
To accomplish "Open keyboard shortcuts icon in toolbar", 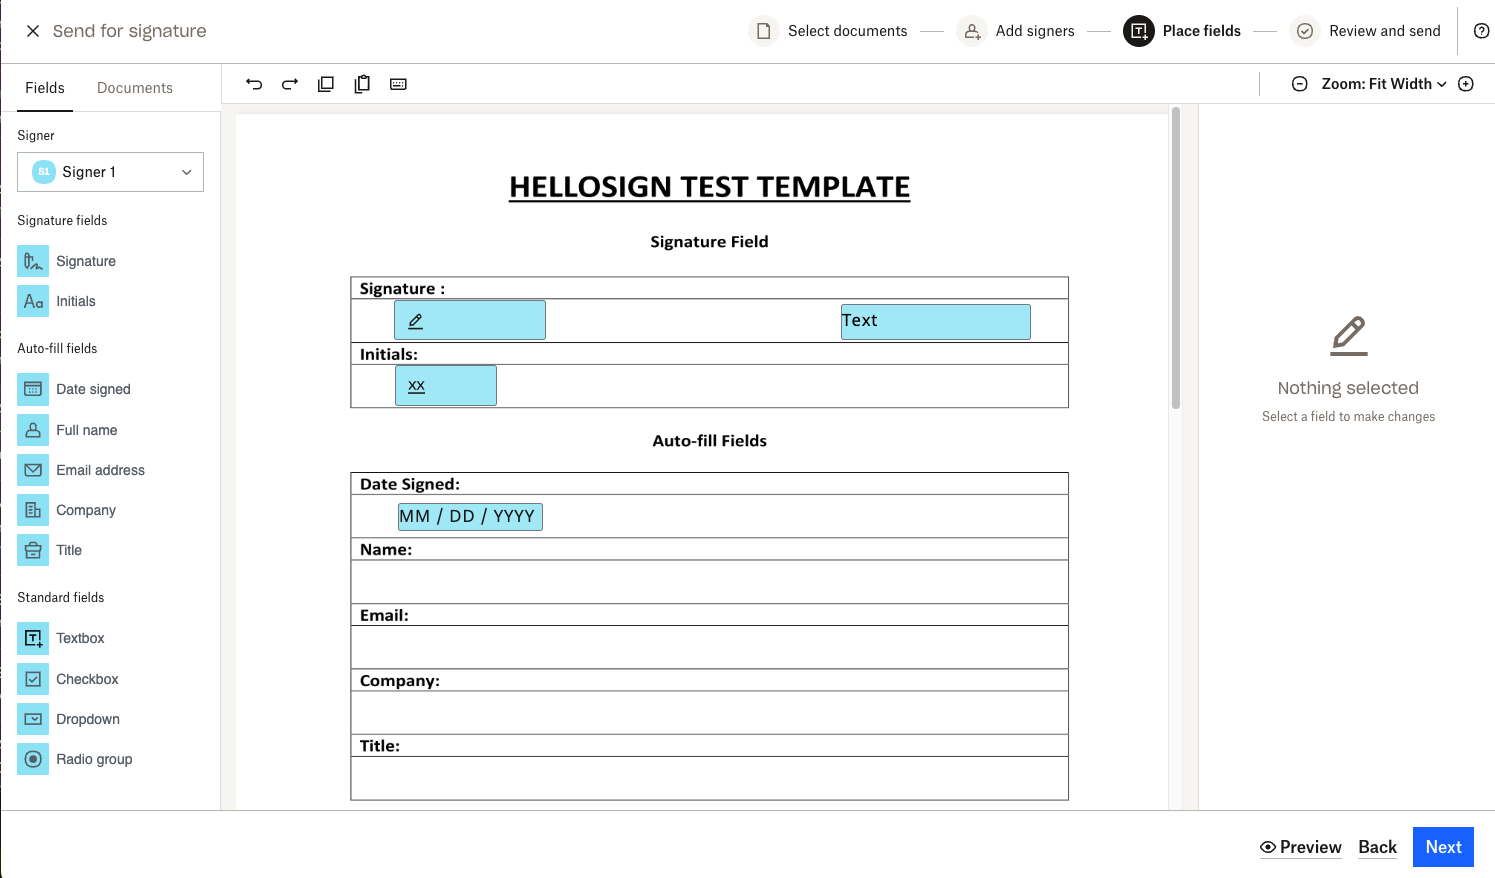I will pyautogui.click(x=398, y=84).
